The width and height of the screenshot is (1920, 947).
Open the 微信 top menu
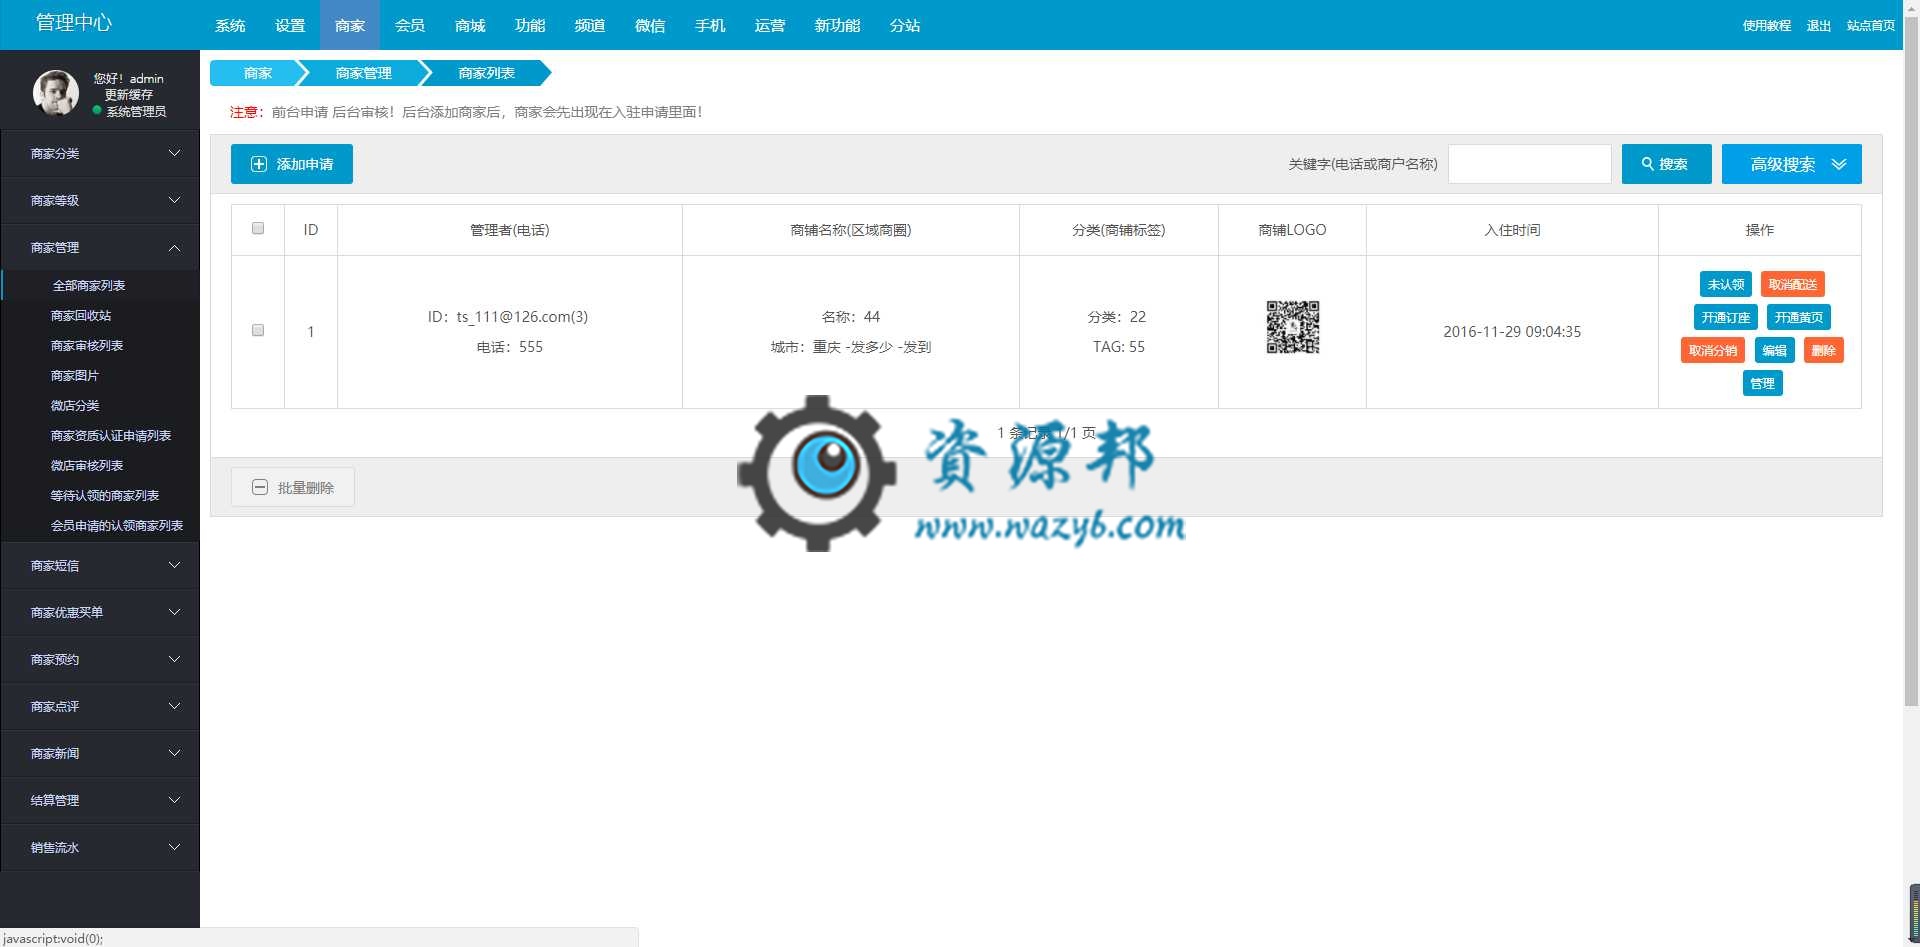click(650, 25)
